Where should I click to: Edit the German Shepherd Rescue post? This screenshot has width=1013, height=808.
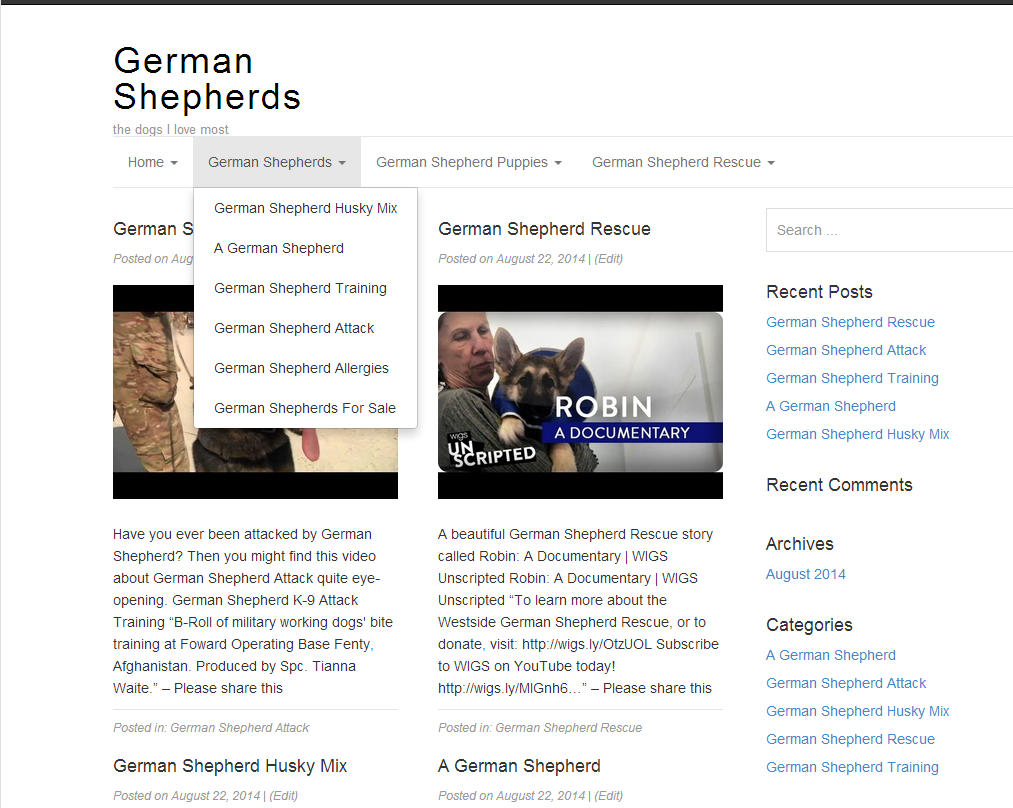point(609,259)
